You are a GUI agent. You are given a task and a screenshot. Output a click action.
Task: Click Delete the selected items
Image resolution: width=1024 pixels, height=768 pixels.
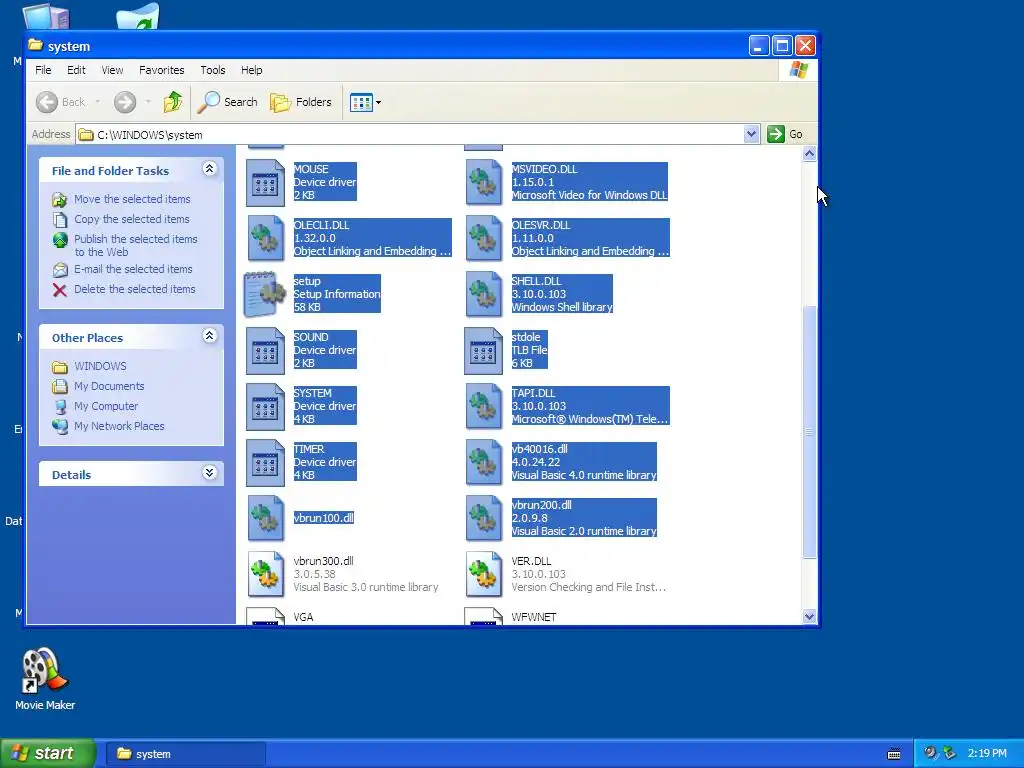[x=135, y=289]
